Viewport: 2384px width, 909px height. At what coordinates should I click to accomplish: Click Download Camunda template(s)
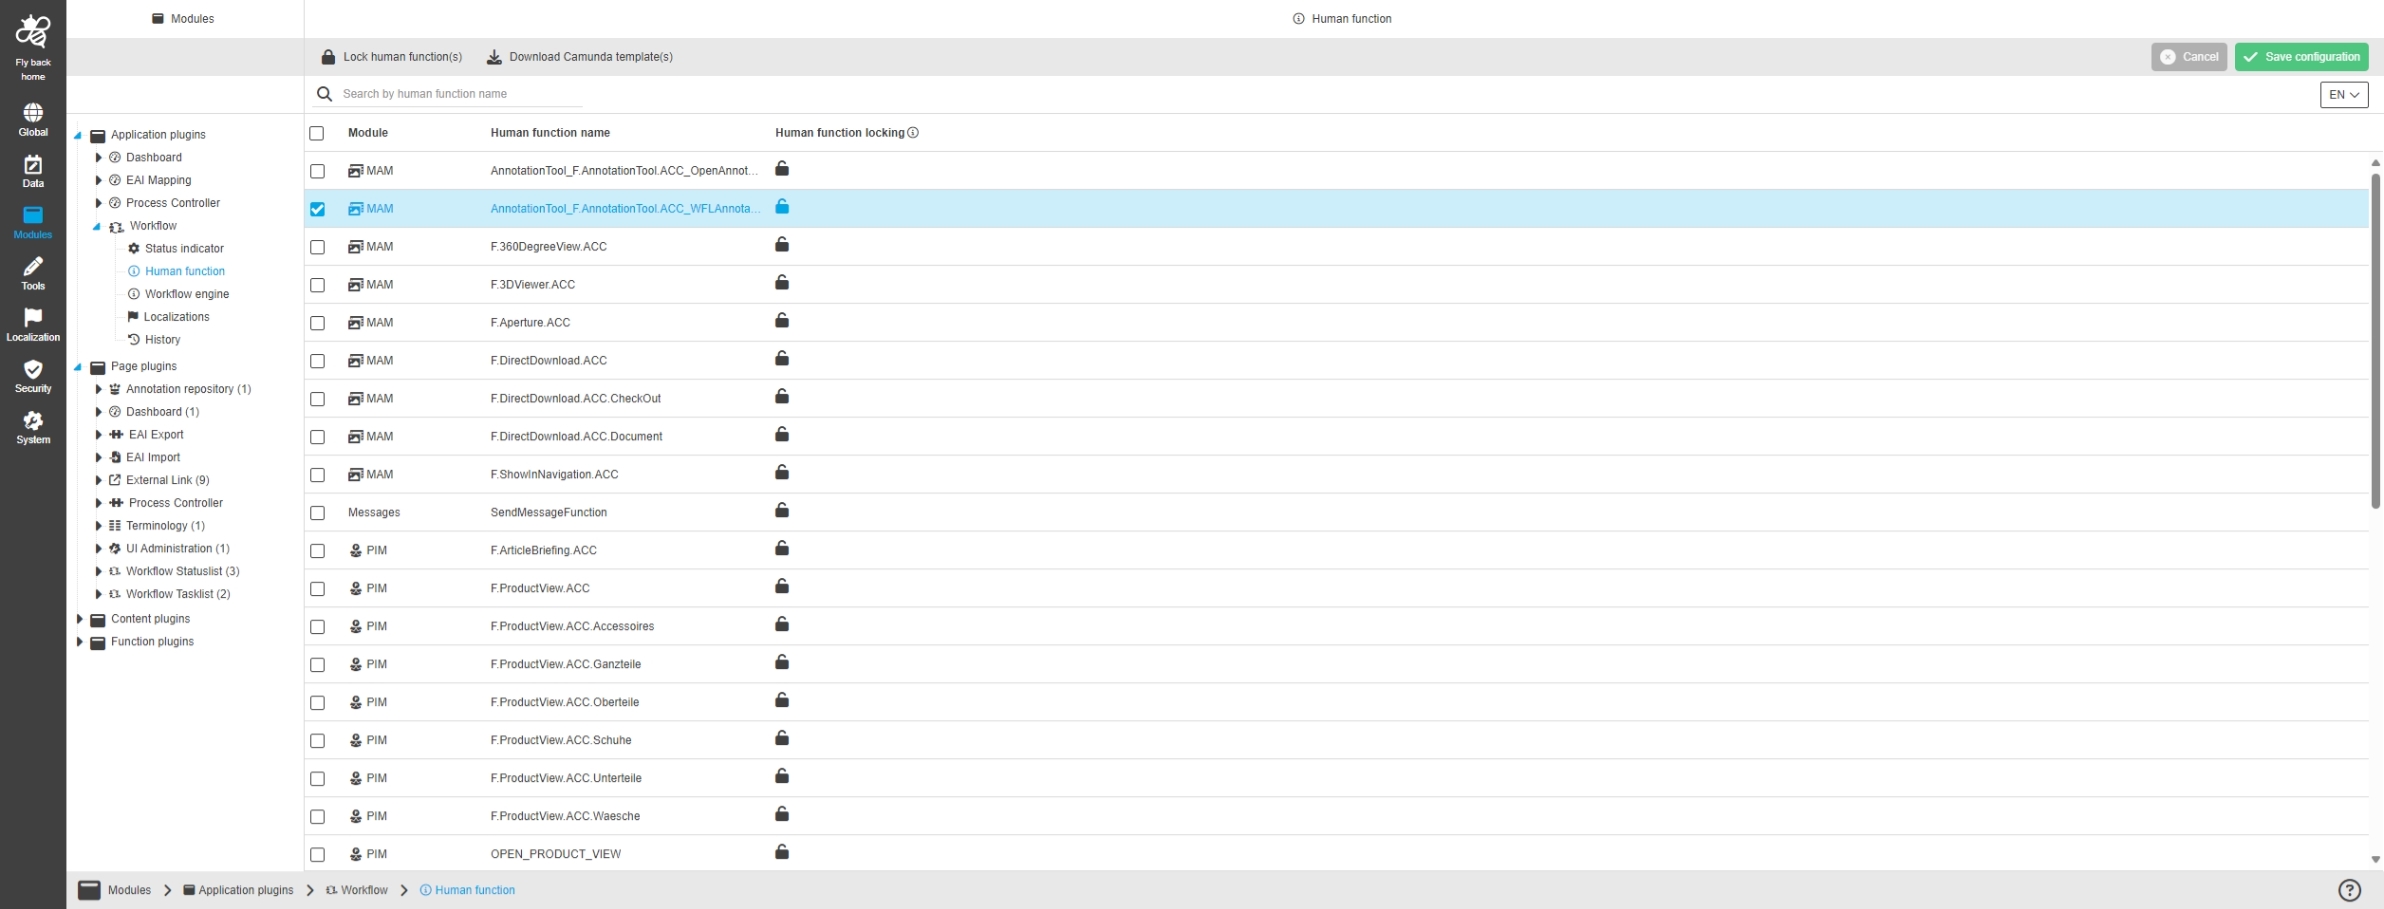pyautogui.click(x=580, y=57)
